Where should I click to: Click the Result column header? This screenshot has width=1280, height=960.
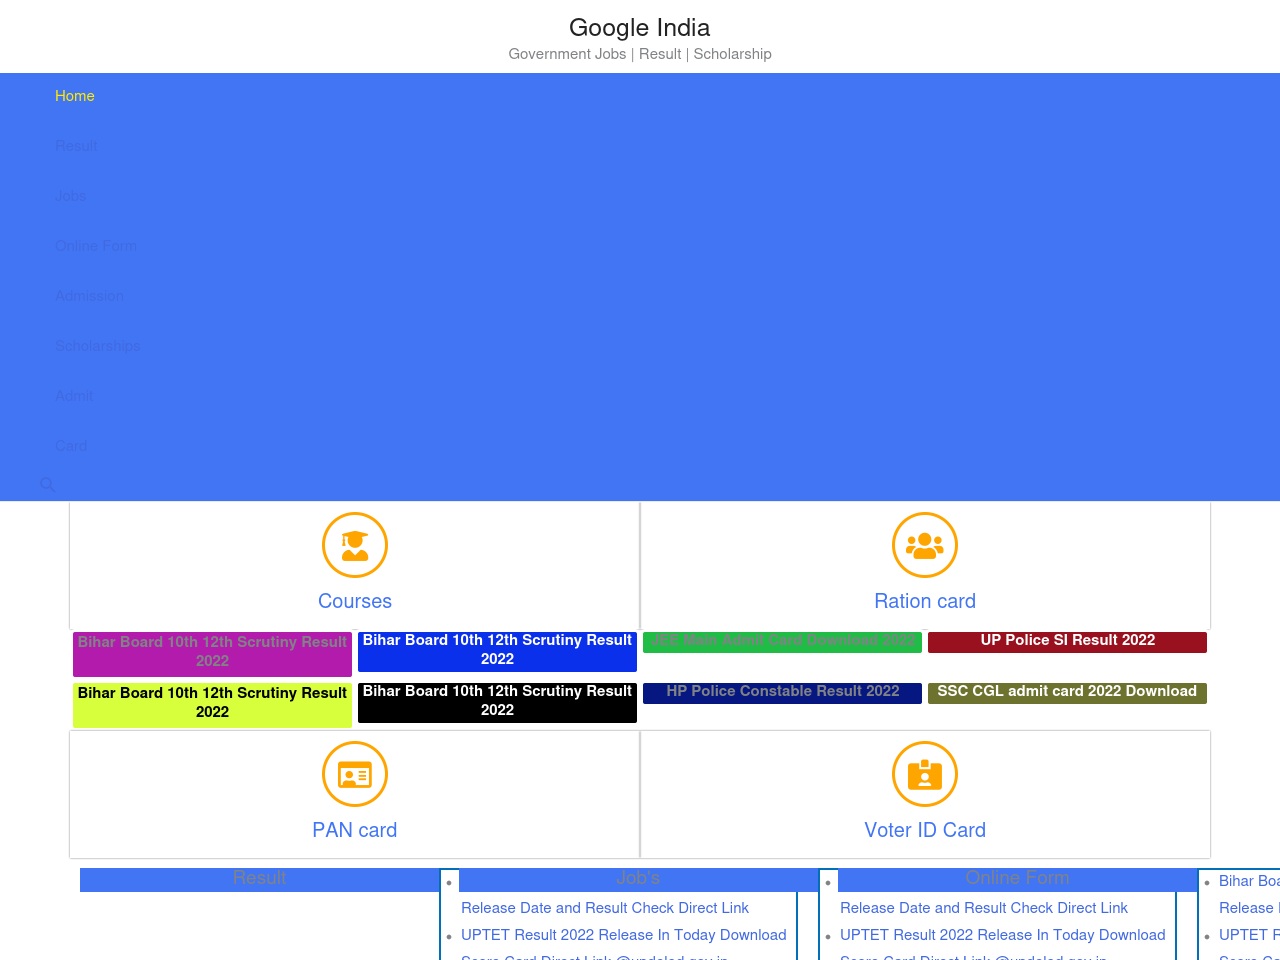click(x=259, y=879)
